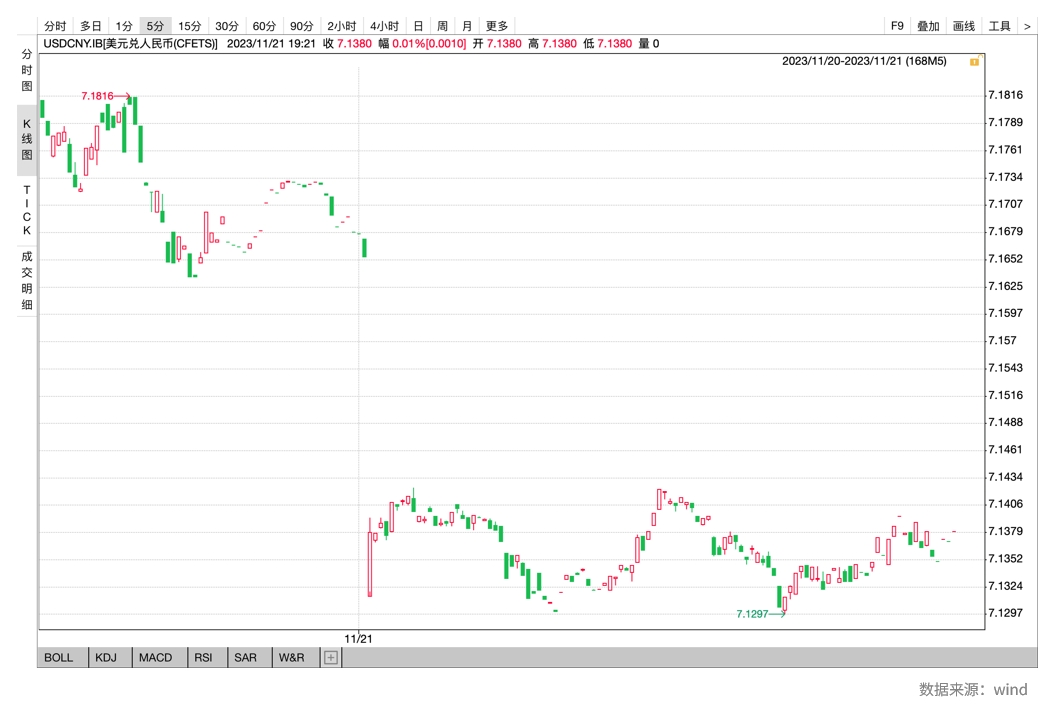Select the 多日 timeframe tab
The image size is (1055, 706).
pyautogui.click(x=91, y=26)
